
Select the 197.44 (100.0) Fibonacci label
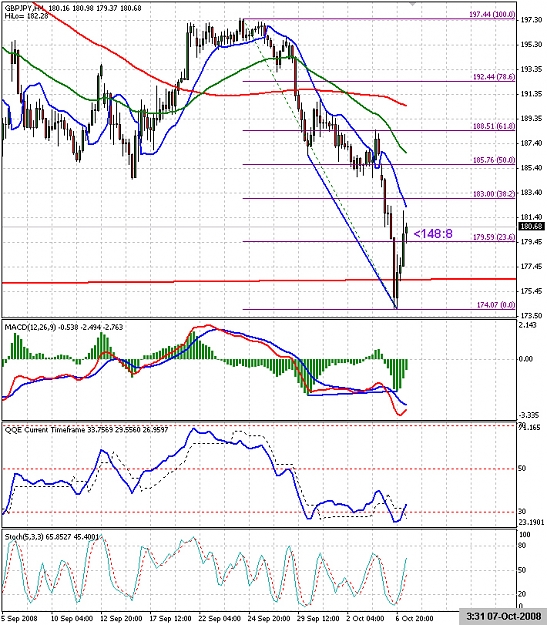(492, 15)
